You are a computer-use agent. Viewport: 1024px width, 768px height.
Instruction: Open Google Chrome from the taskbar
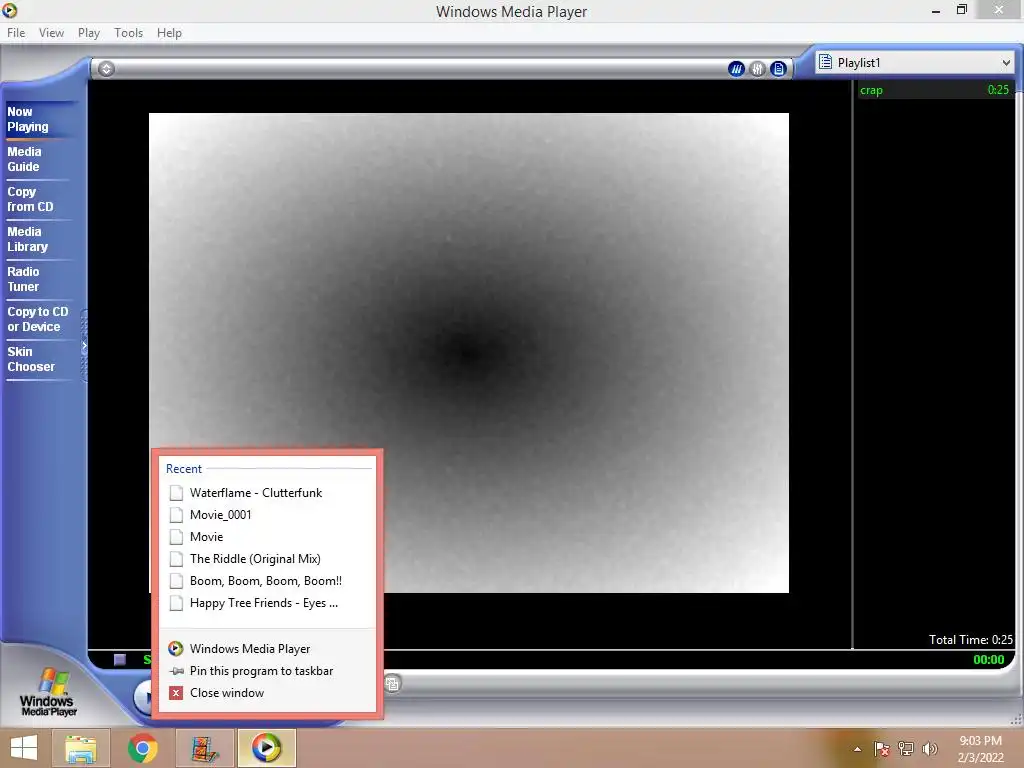point(142,748)
